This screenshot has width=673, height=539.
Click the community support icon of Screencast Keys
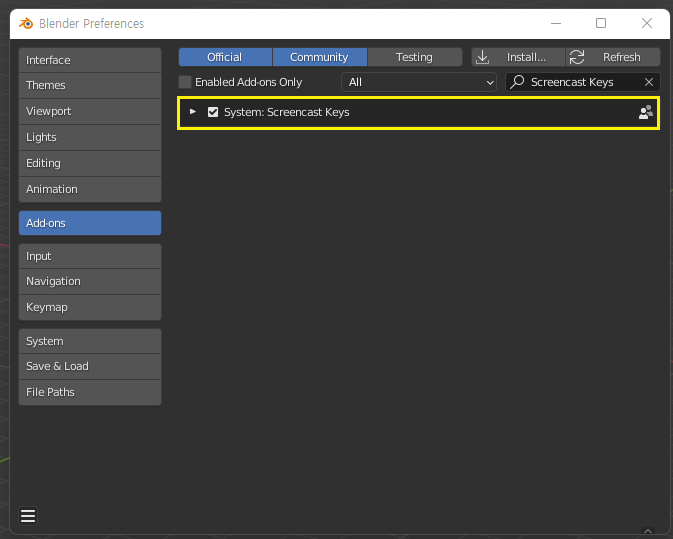coord(646,112)
